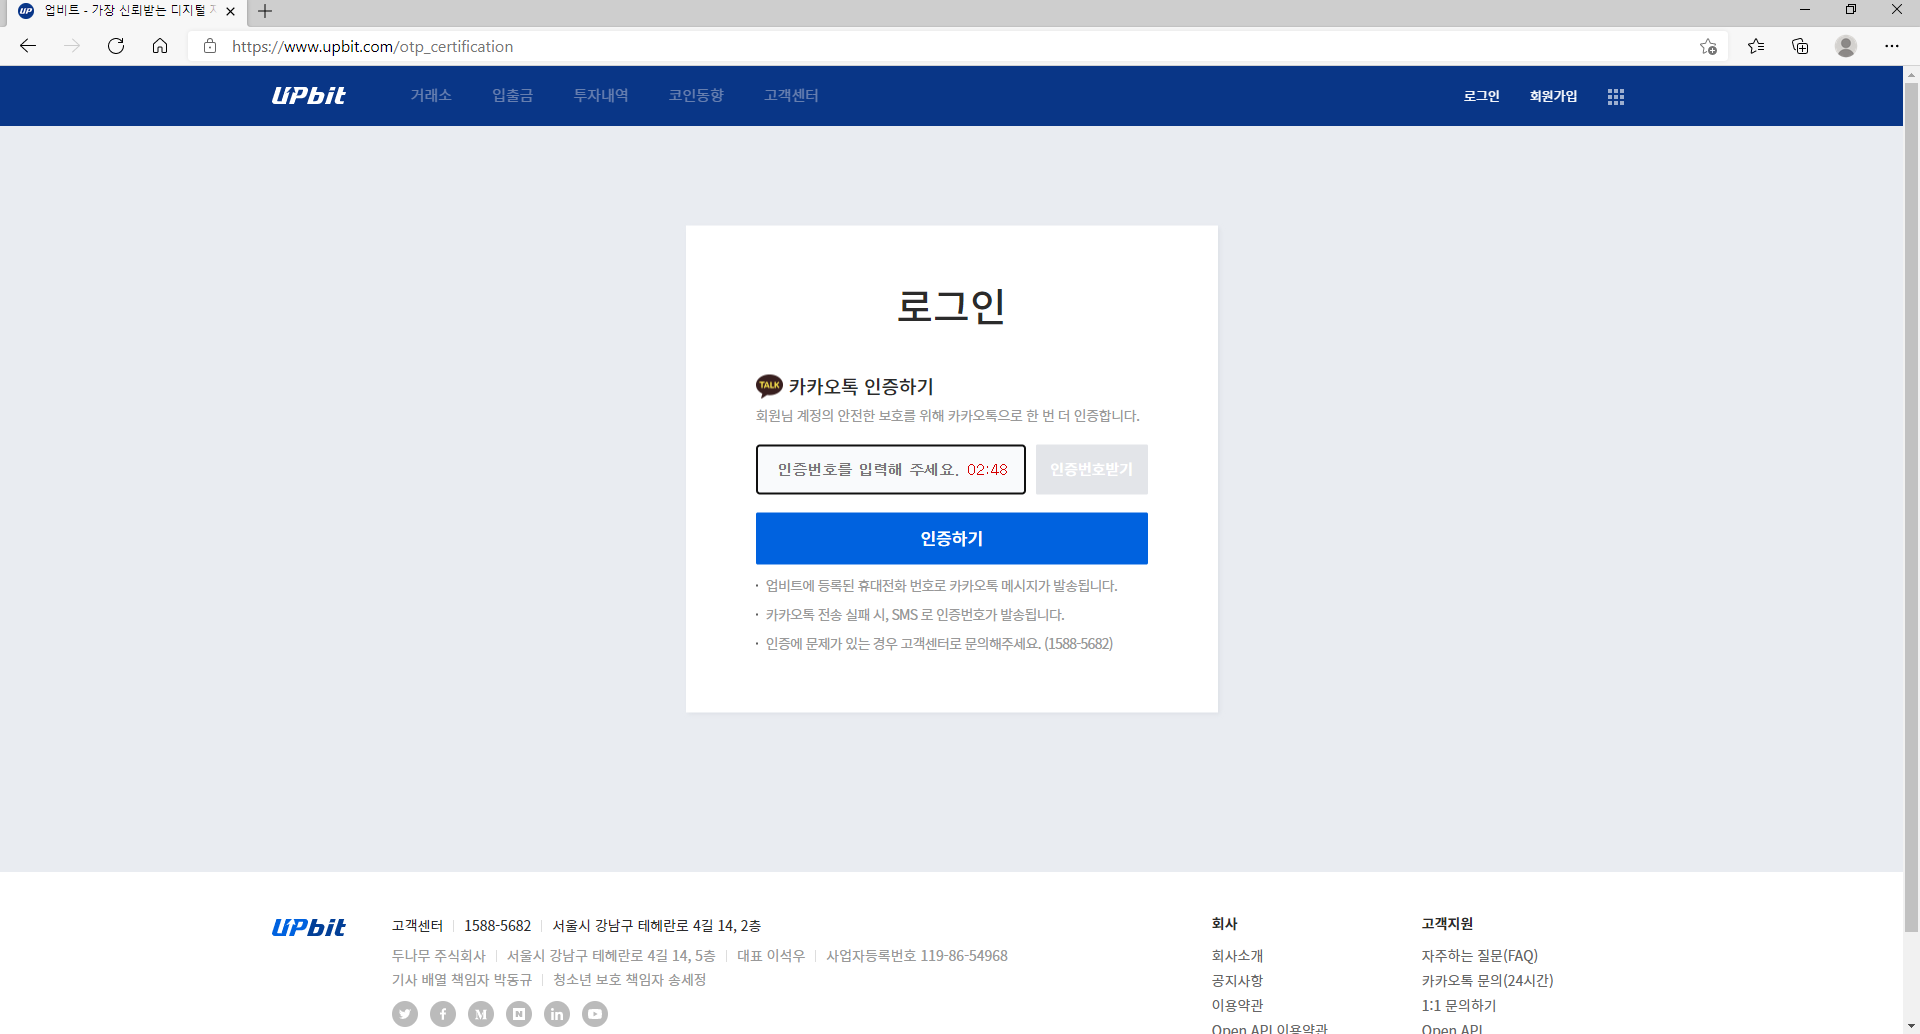Screen dimensions: 1920x1034
Task: Open 코인동향 menu in header
Action: pos(696,96)
